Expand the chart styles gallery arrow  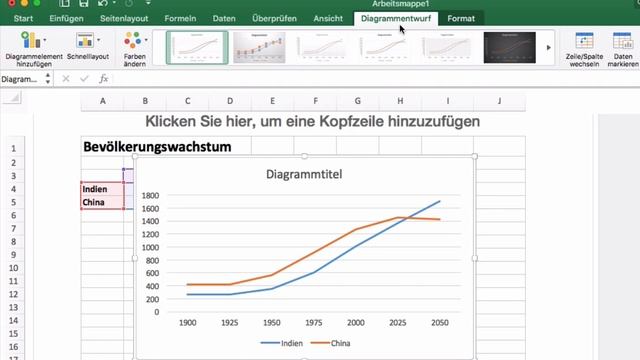(549, 48)
